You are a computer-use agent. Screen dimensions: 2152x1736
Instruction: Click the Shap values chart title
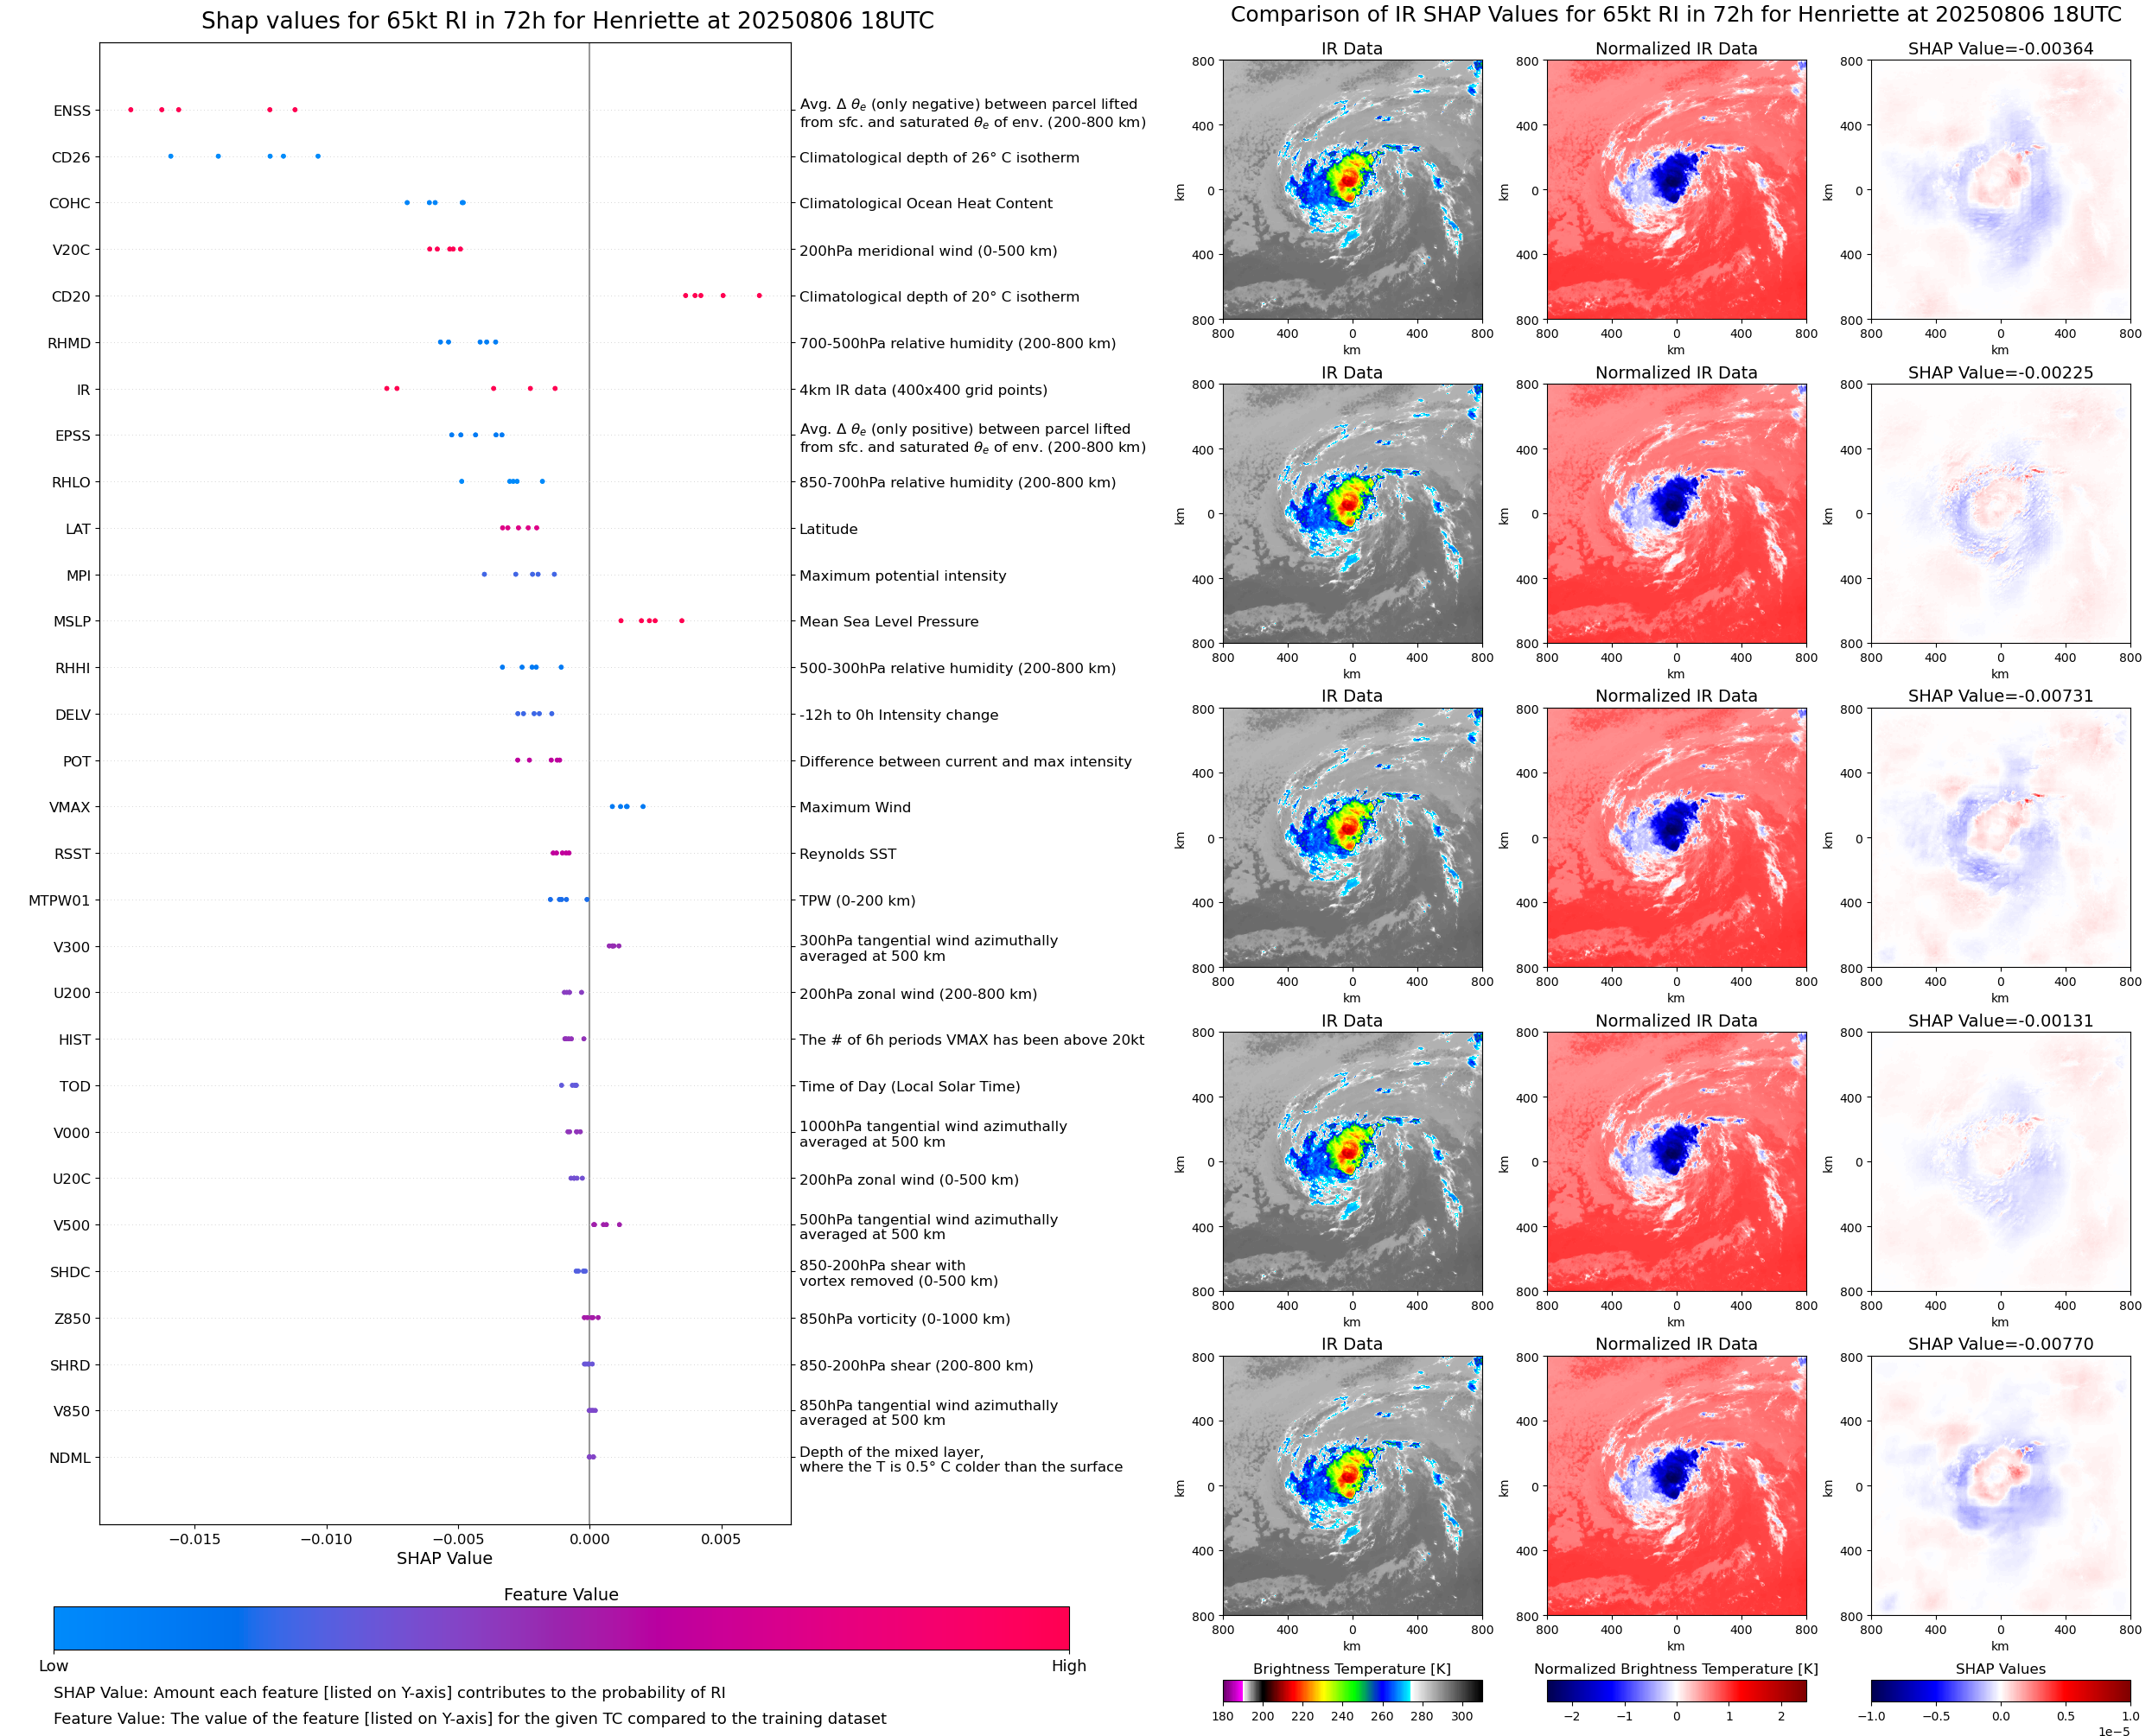coord(567,21)
